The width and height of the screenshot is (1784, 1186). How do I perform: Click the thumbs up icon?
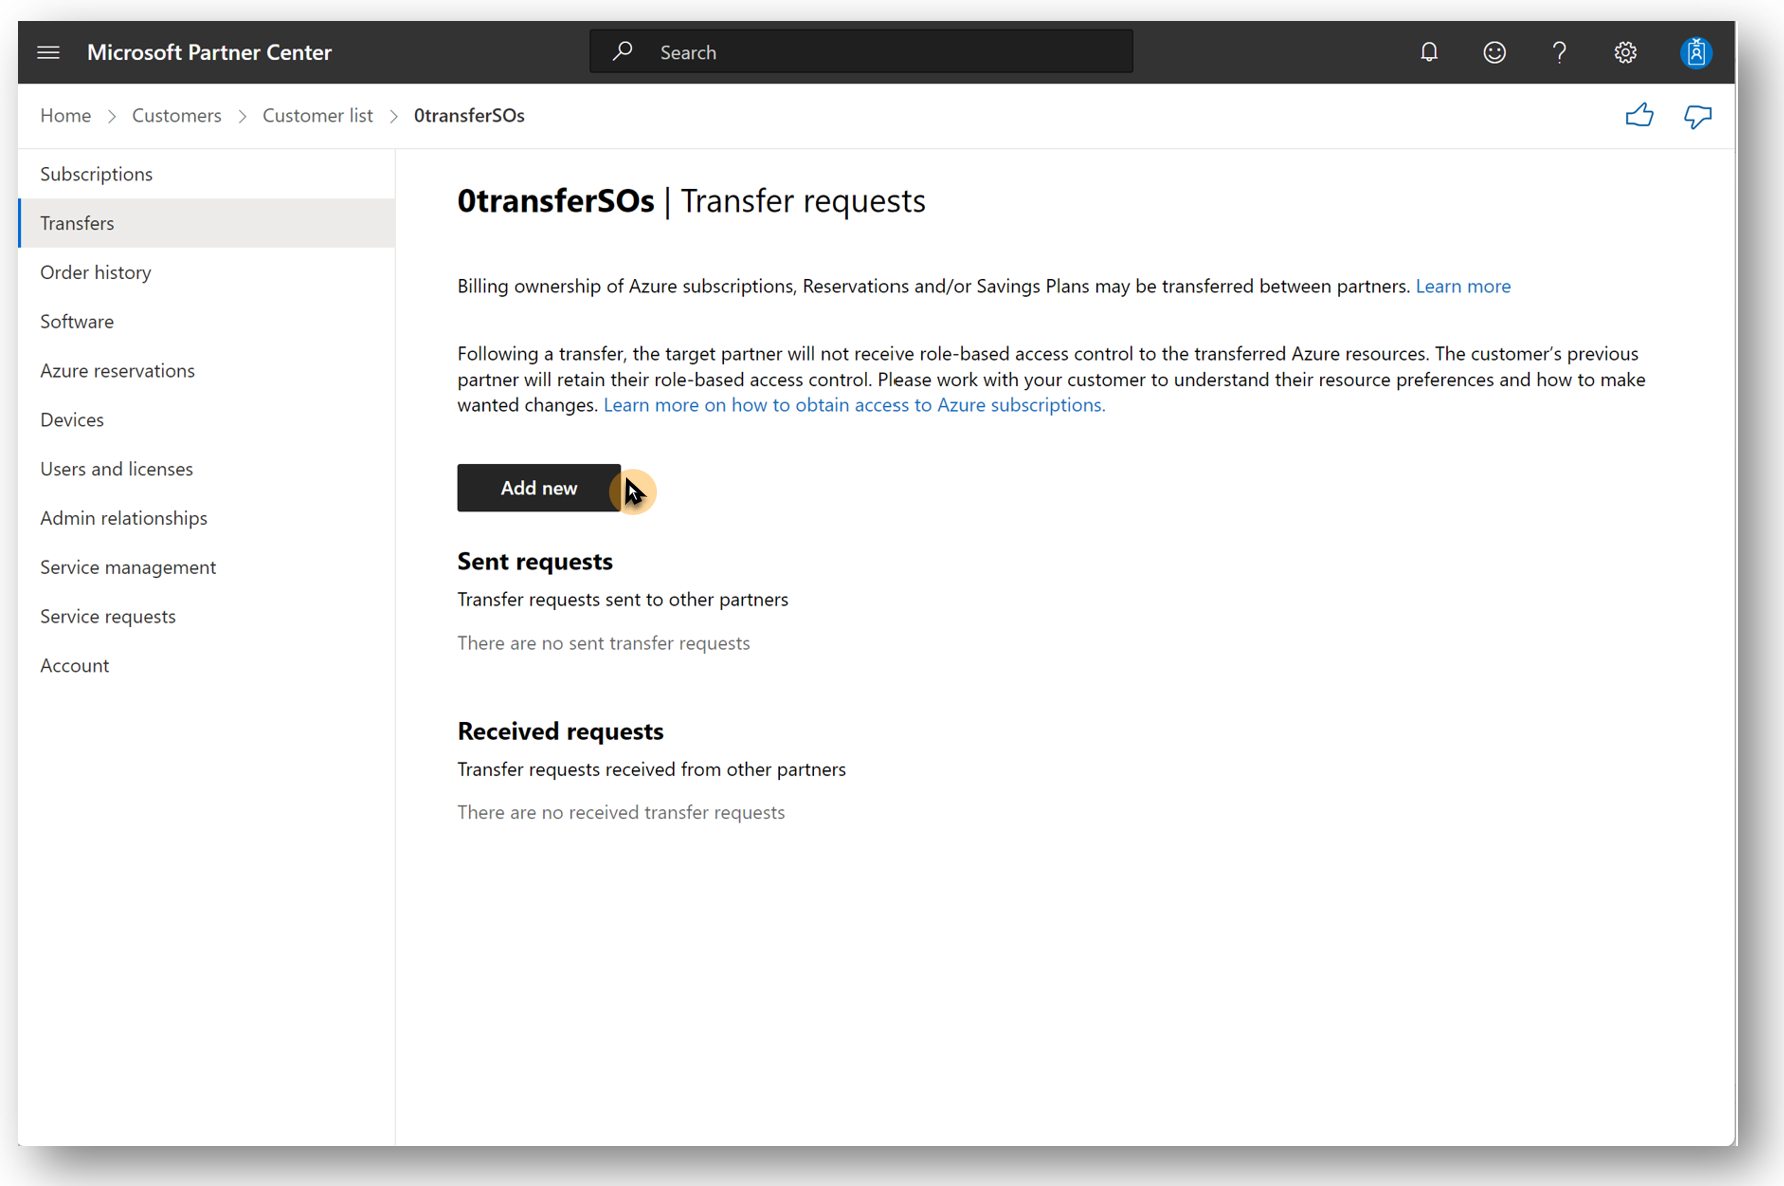pyautogui.click(x=1639, y=116)
